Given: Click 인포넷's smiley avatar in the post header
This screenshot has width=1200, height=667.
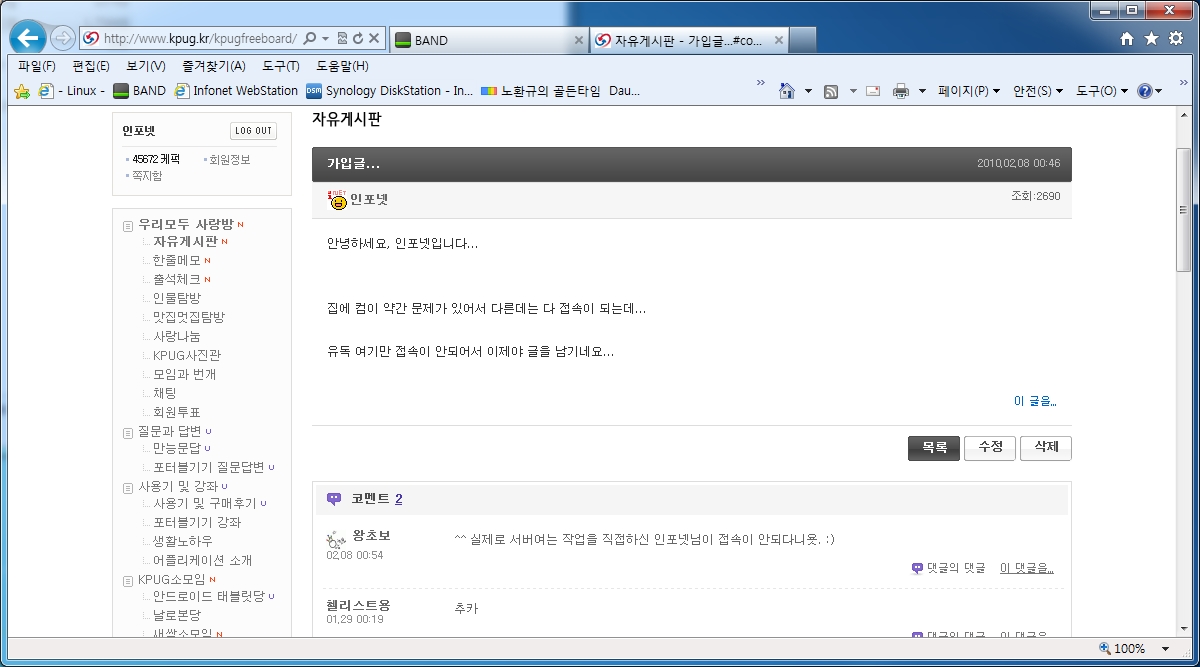Looking at the screenshot, I should click(337, 199).
